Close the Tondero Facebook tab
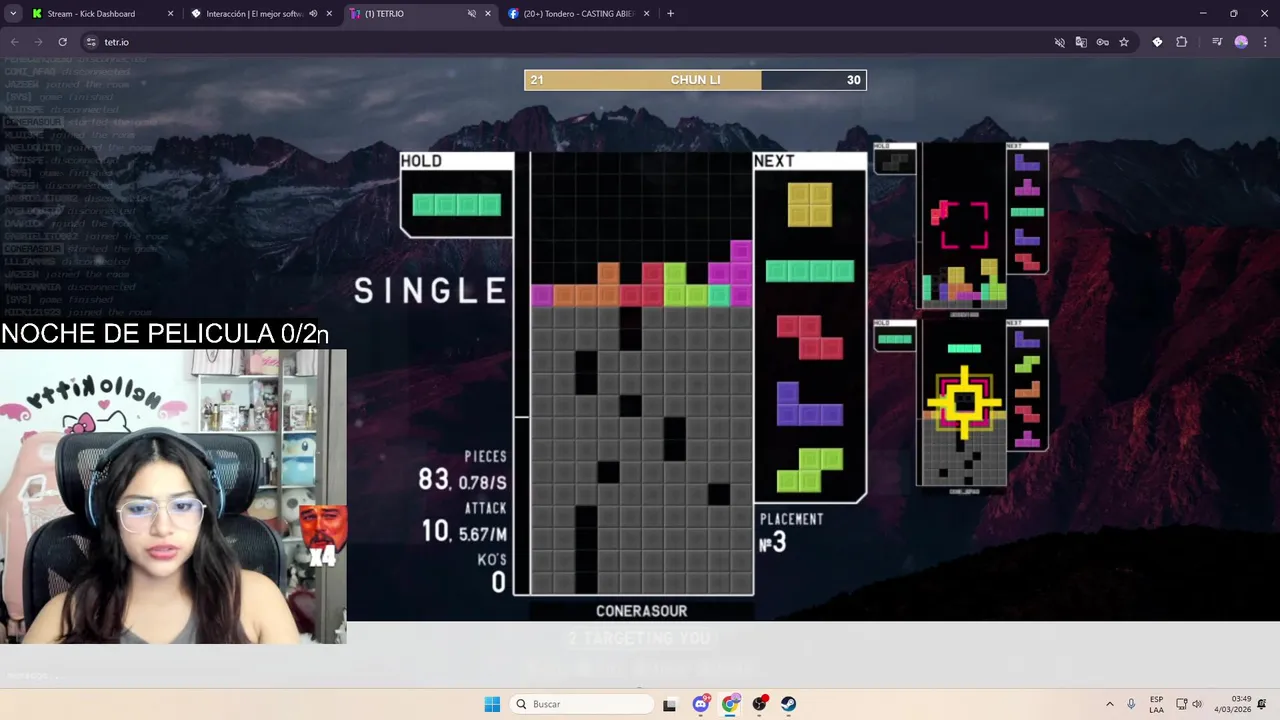Viewport: 1280px width, 720px height. [x=646, y=14]
